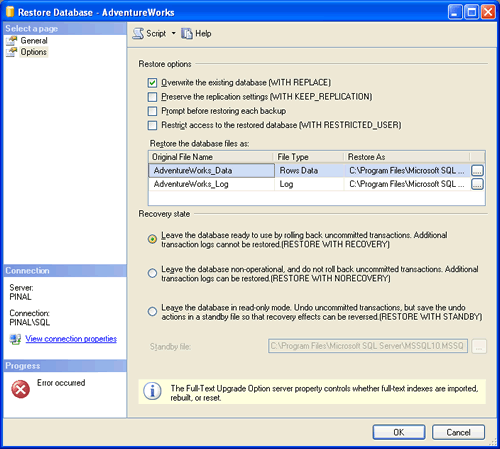Click the File Type column header

pos(309,157)
